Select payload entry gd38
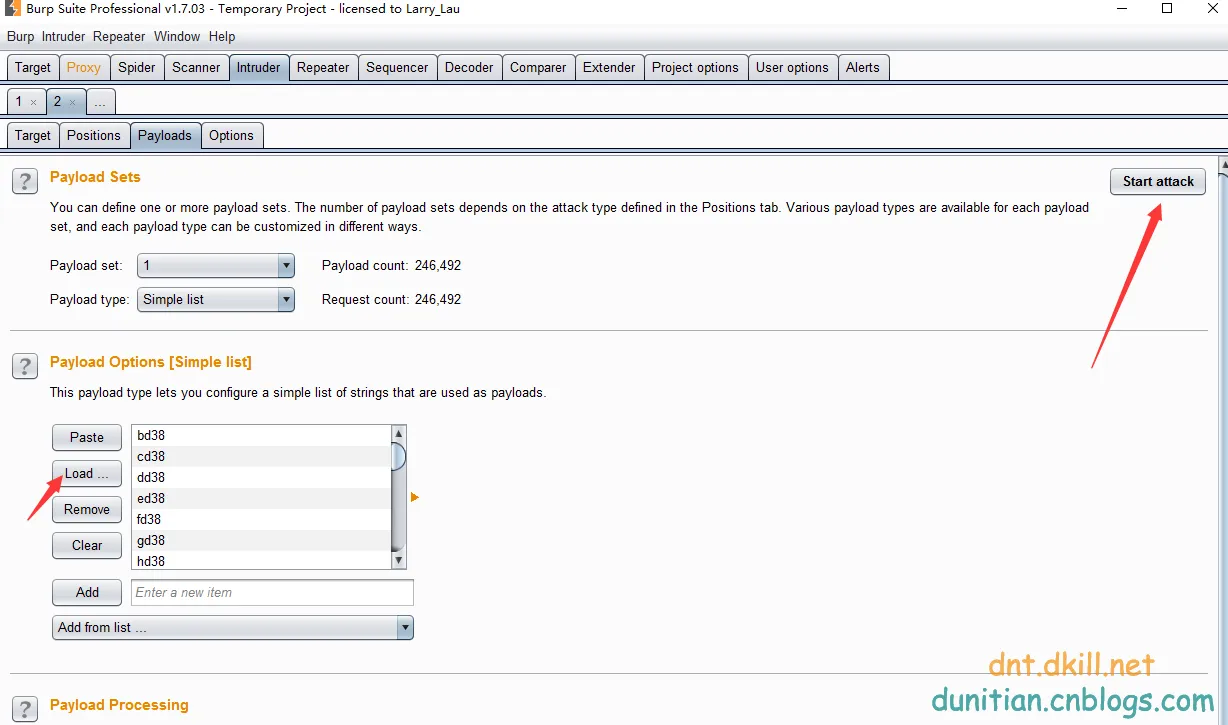The height and width of the screenshot is (725, 1228). (261, 541)
